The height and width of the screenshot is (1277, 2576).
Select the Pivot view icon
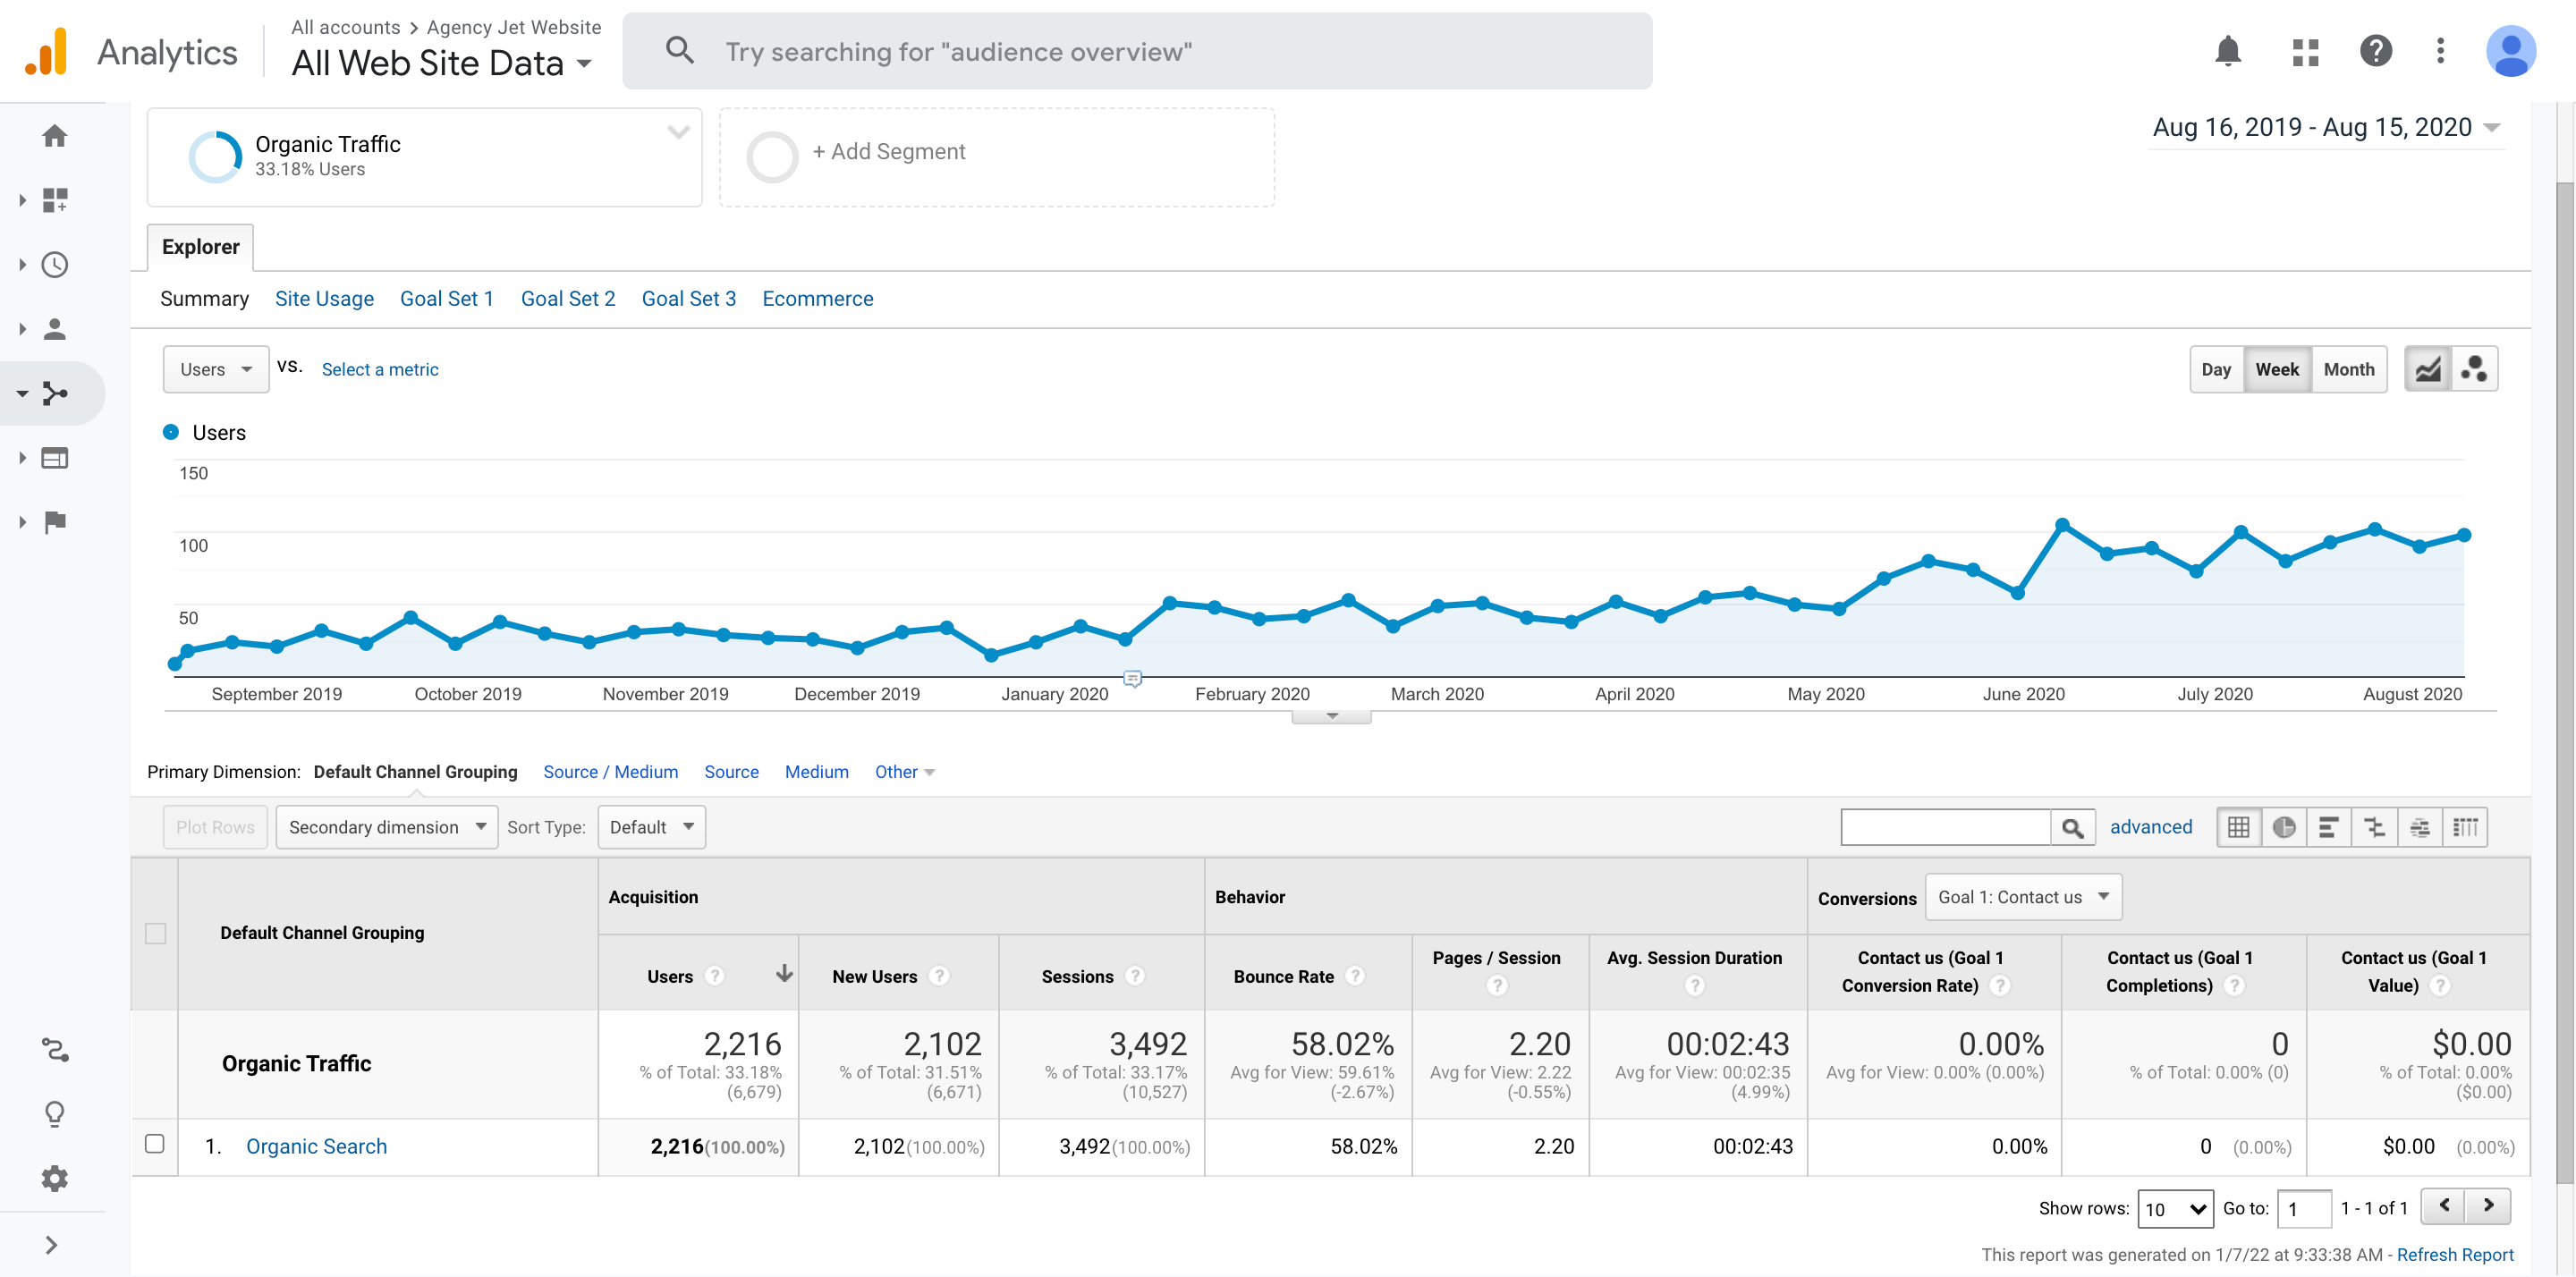(x=2466, y=828)
